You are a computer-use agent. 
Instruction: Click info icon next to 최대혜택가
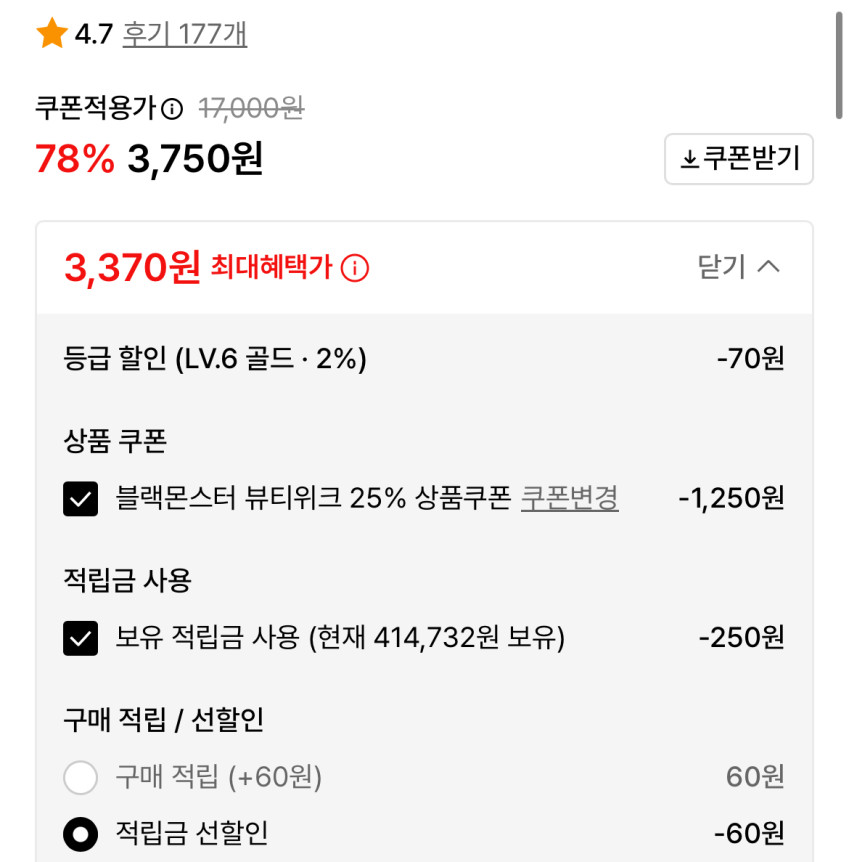pos(355,268)
